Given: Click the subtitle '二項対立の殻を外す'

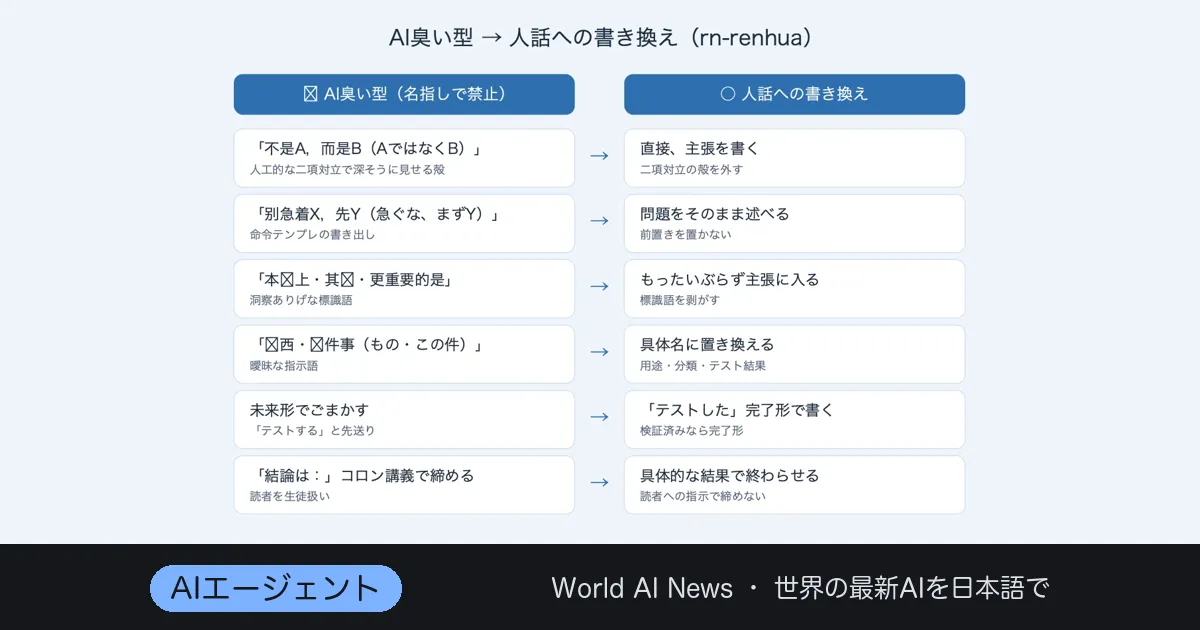Looking at the screenshot, I should [691, 170].
